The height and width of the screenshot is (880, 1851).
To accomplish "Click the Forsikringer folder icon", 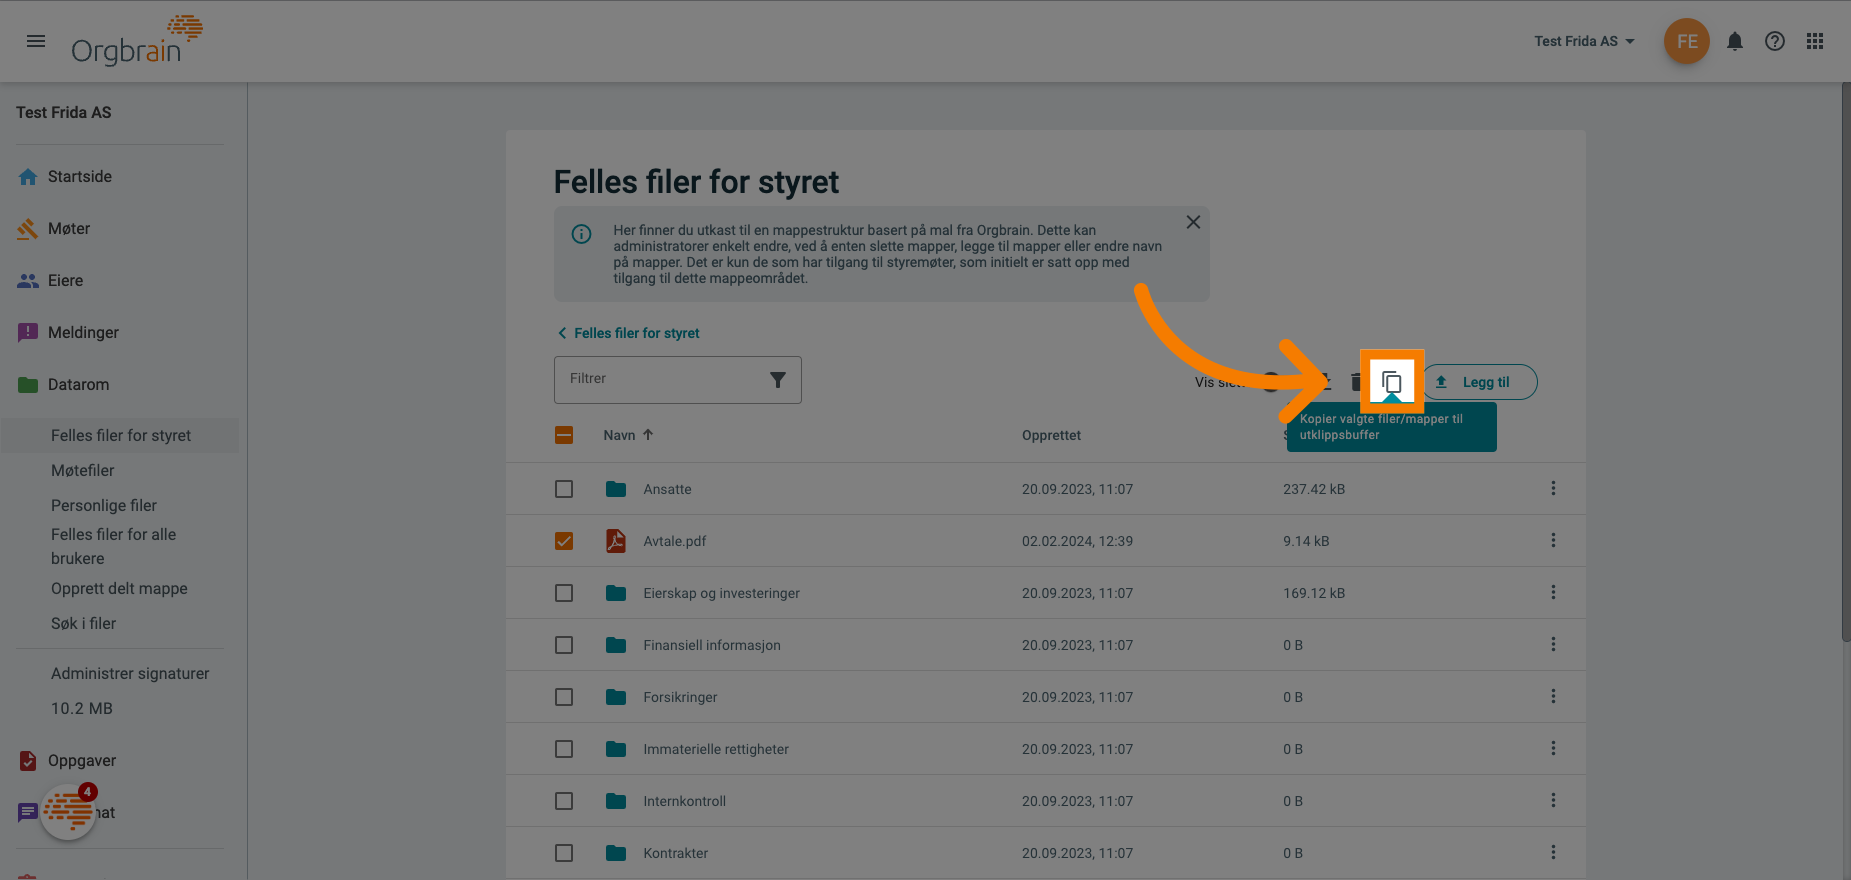I will click(616, 697).
